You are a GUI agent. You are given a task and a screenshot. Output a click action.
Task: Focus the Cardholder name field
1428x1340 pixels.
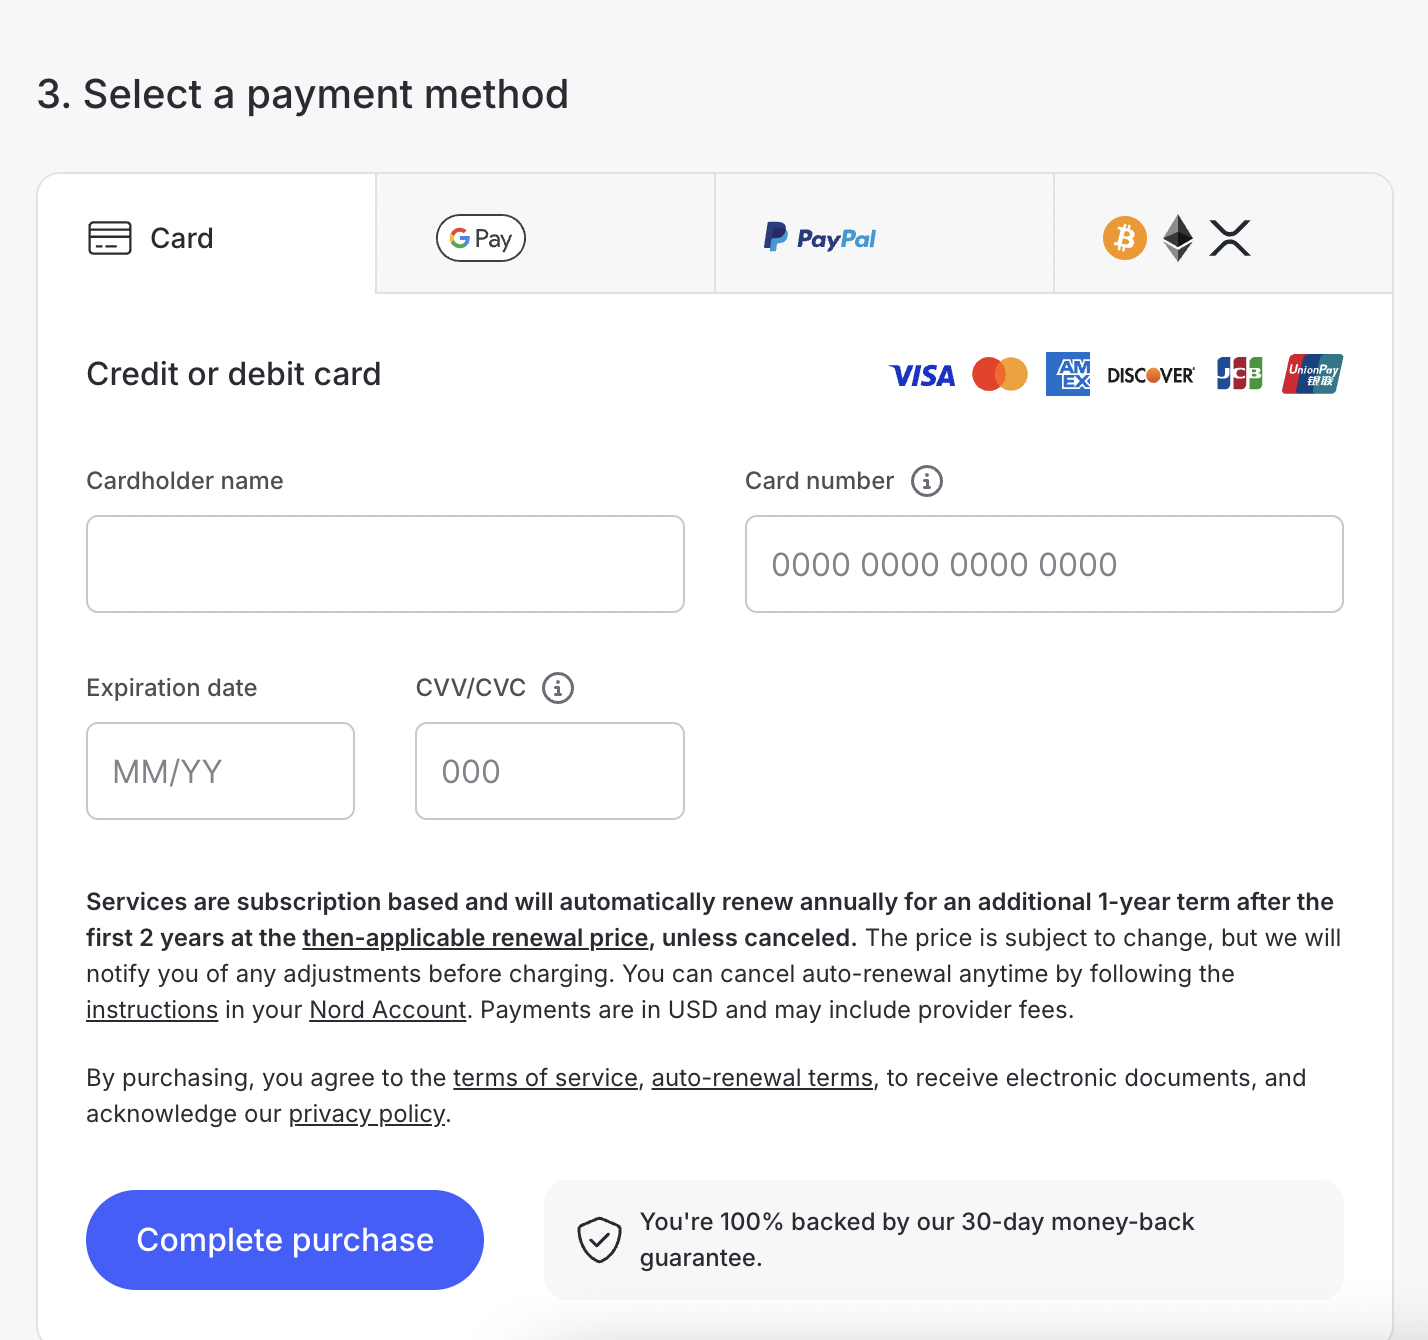point(385,564)
